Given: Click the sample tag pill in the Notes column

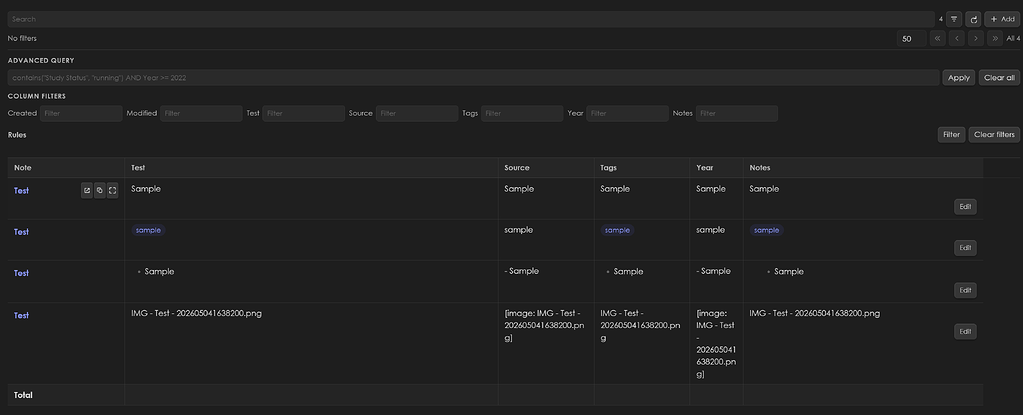Looking at the screenshot, I should 767,230.
